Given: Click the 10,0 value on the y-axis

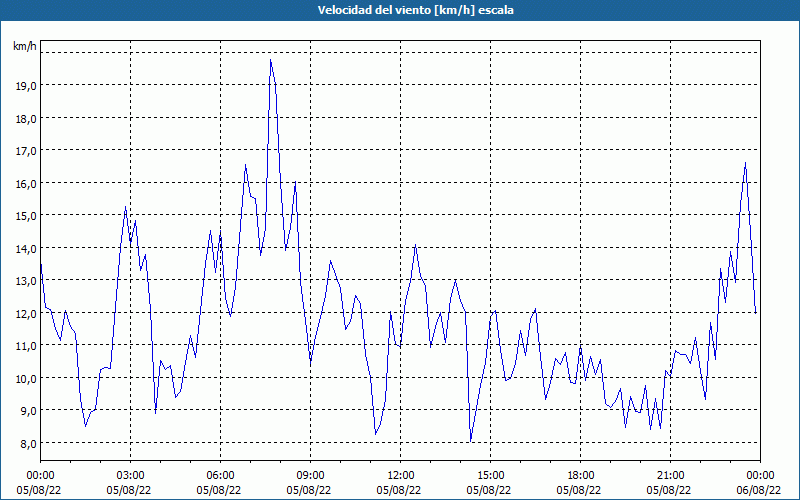Looking at the screenshot, I should [26, 379].
